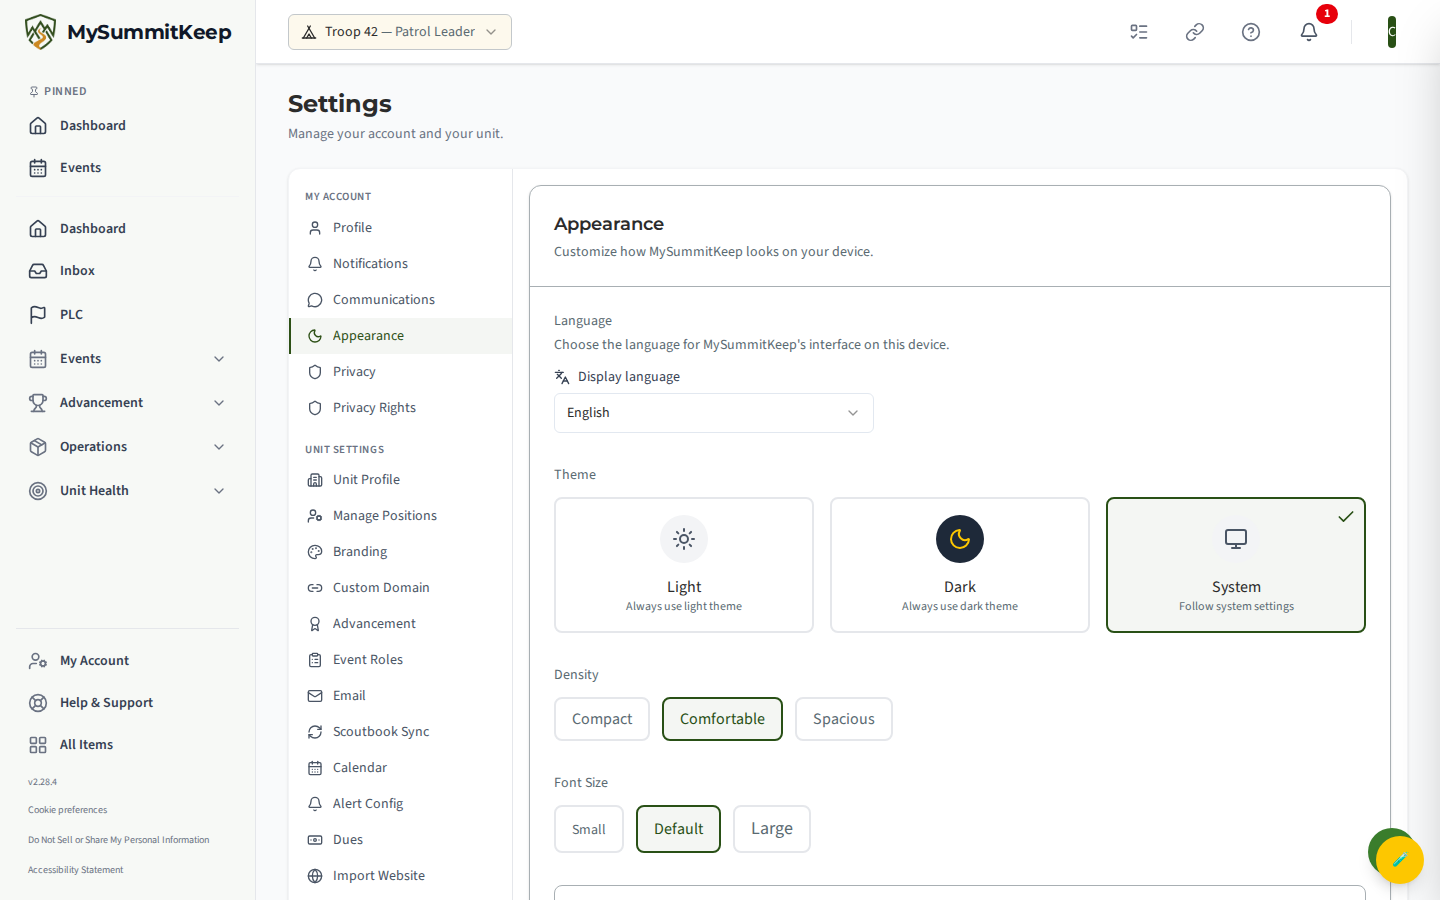Click the monitor icon on System theme
The height and width of the screenshot is (900, 1440).
(1236, 539)
